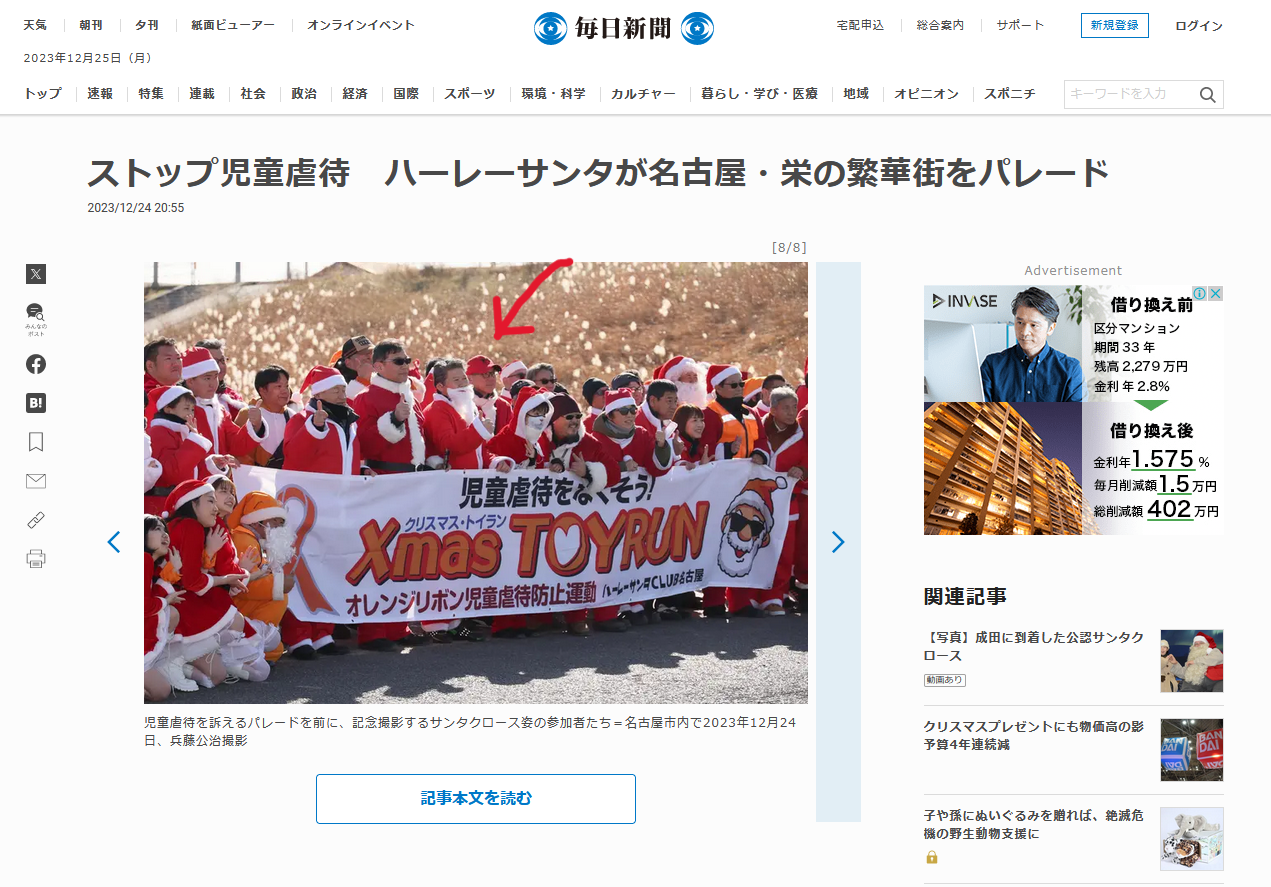Image resolution: width=1271 pixels, height=887 pixels.
Task: Show the previous photo with left chevron
Action: click(x=114, y=542)
